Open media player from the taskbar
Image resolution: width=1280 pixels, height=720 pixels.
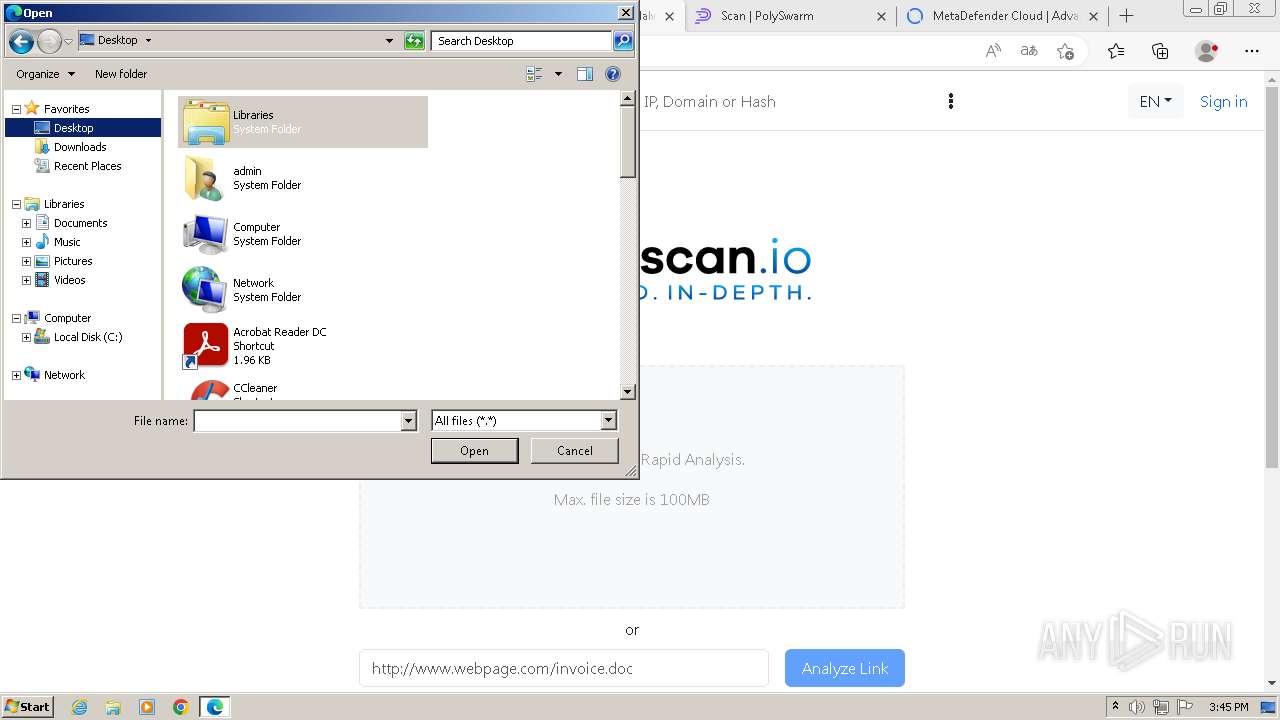pos(147,707)
